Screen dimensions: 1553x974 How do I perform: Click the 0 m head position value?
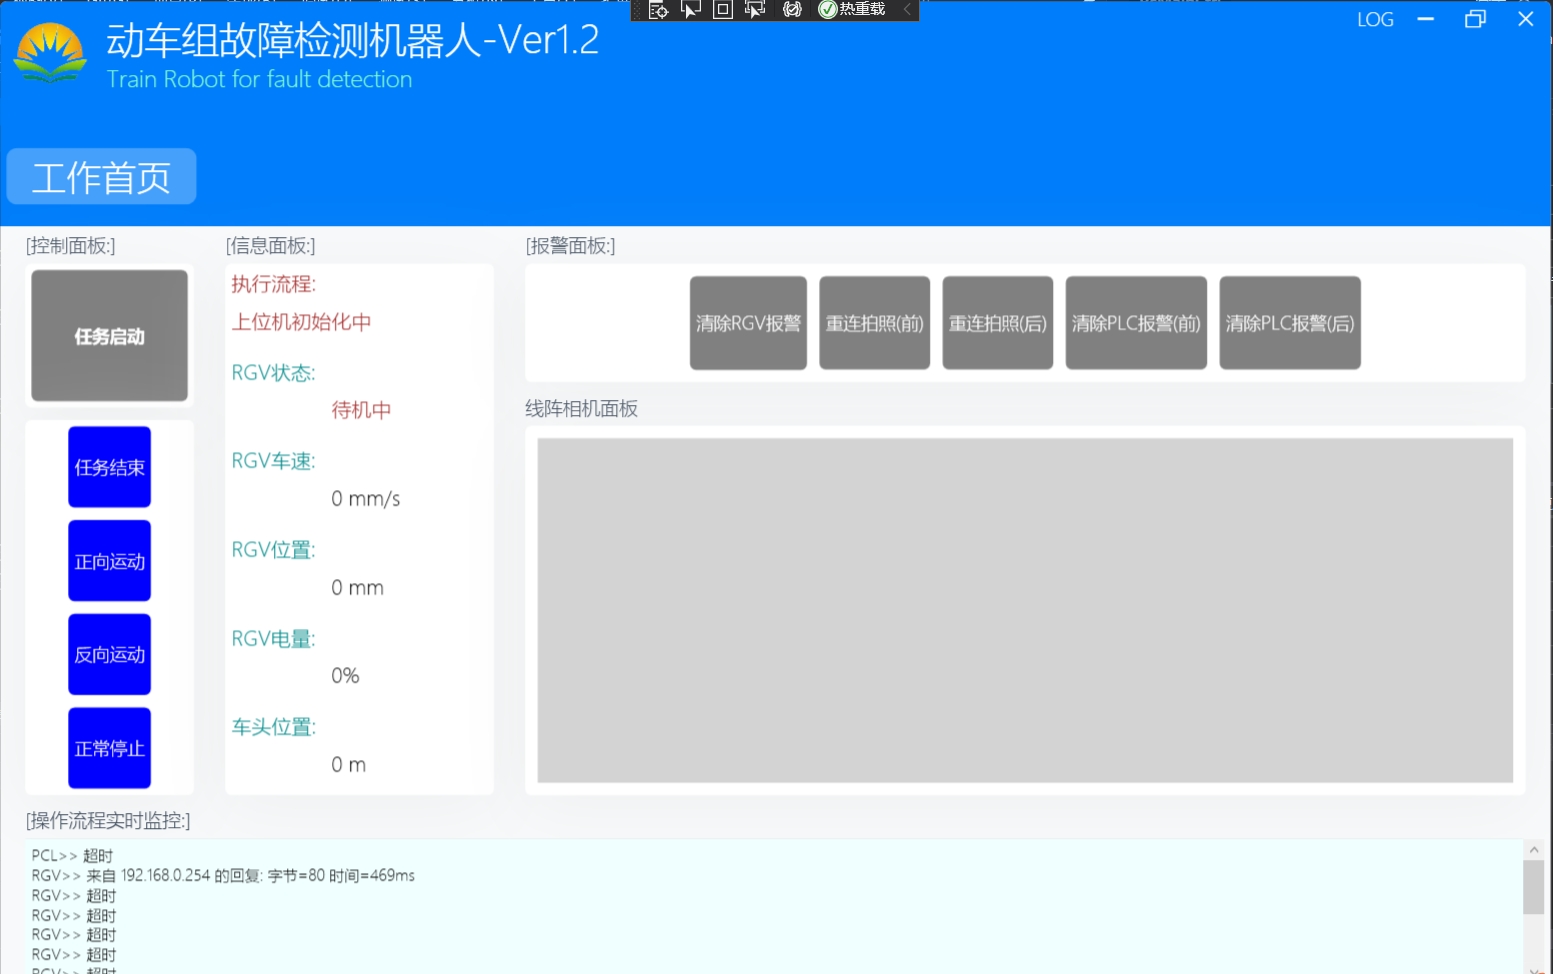[x=349, y=764]
